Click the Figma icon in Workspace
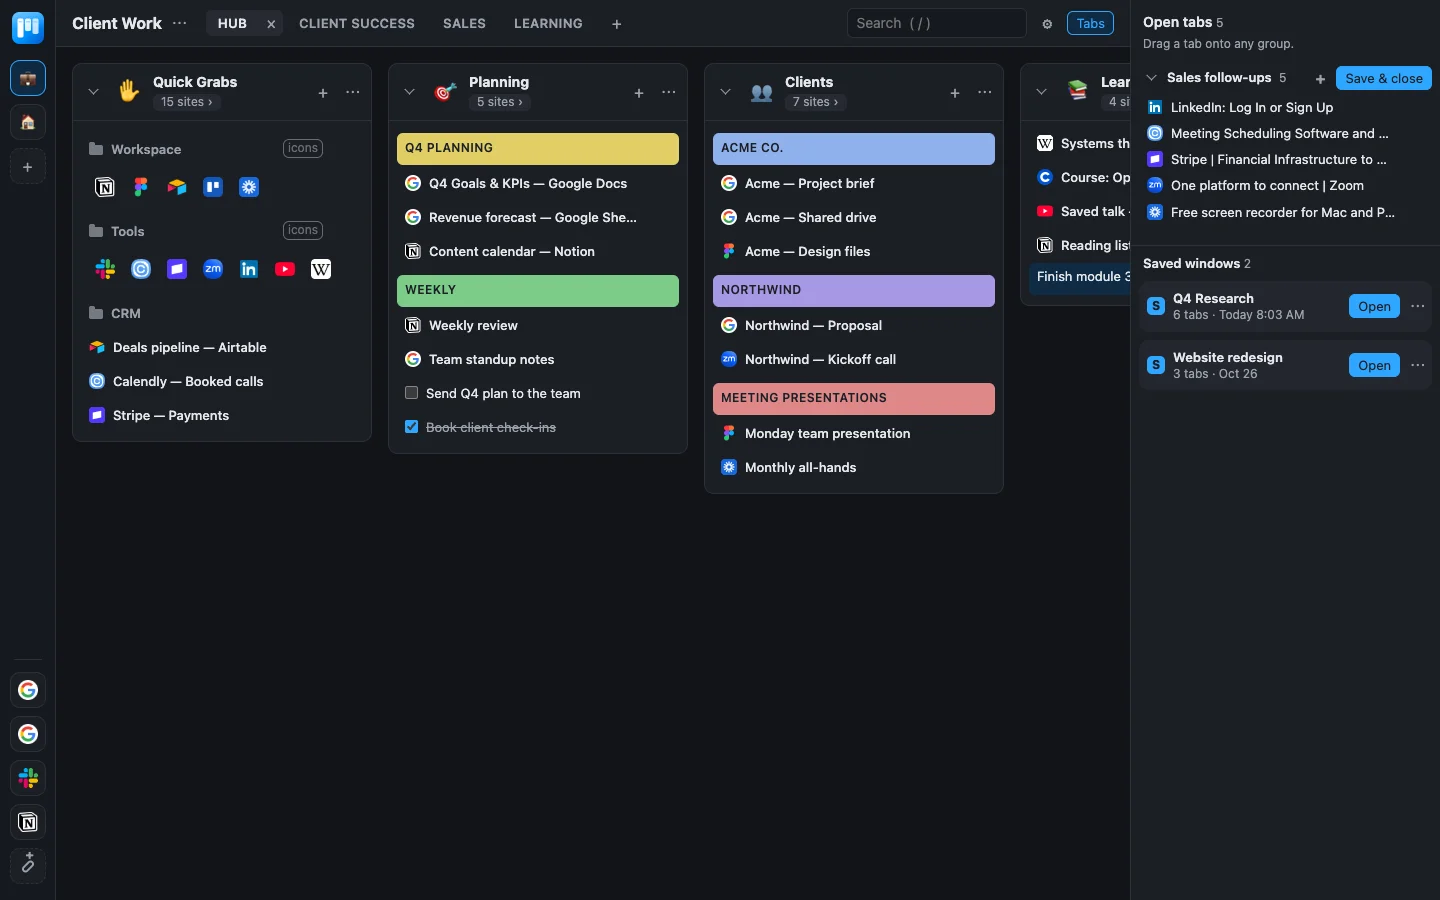Screen dimensions: 1440x900 141,187
